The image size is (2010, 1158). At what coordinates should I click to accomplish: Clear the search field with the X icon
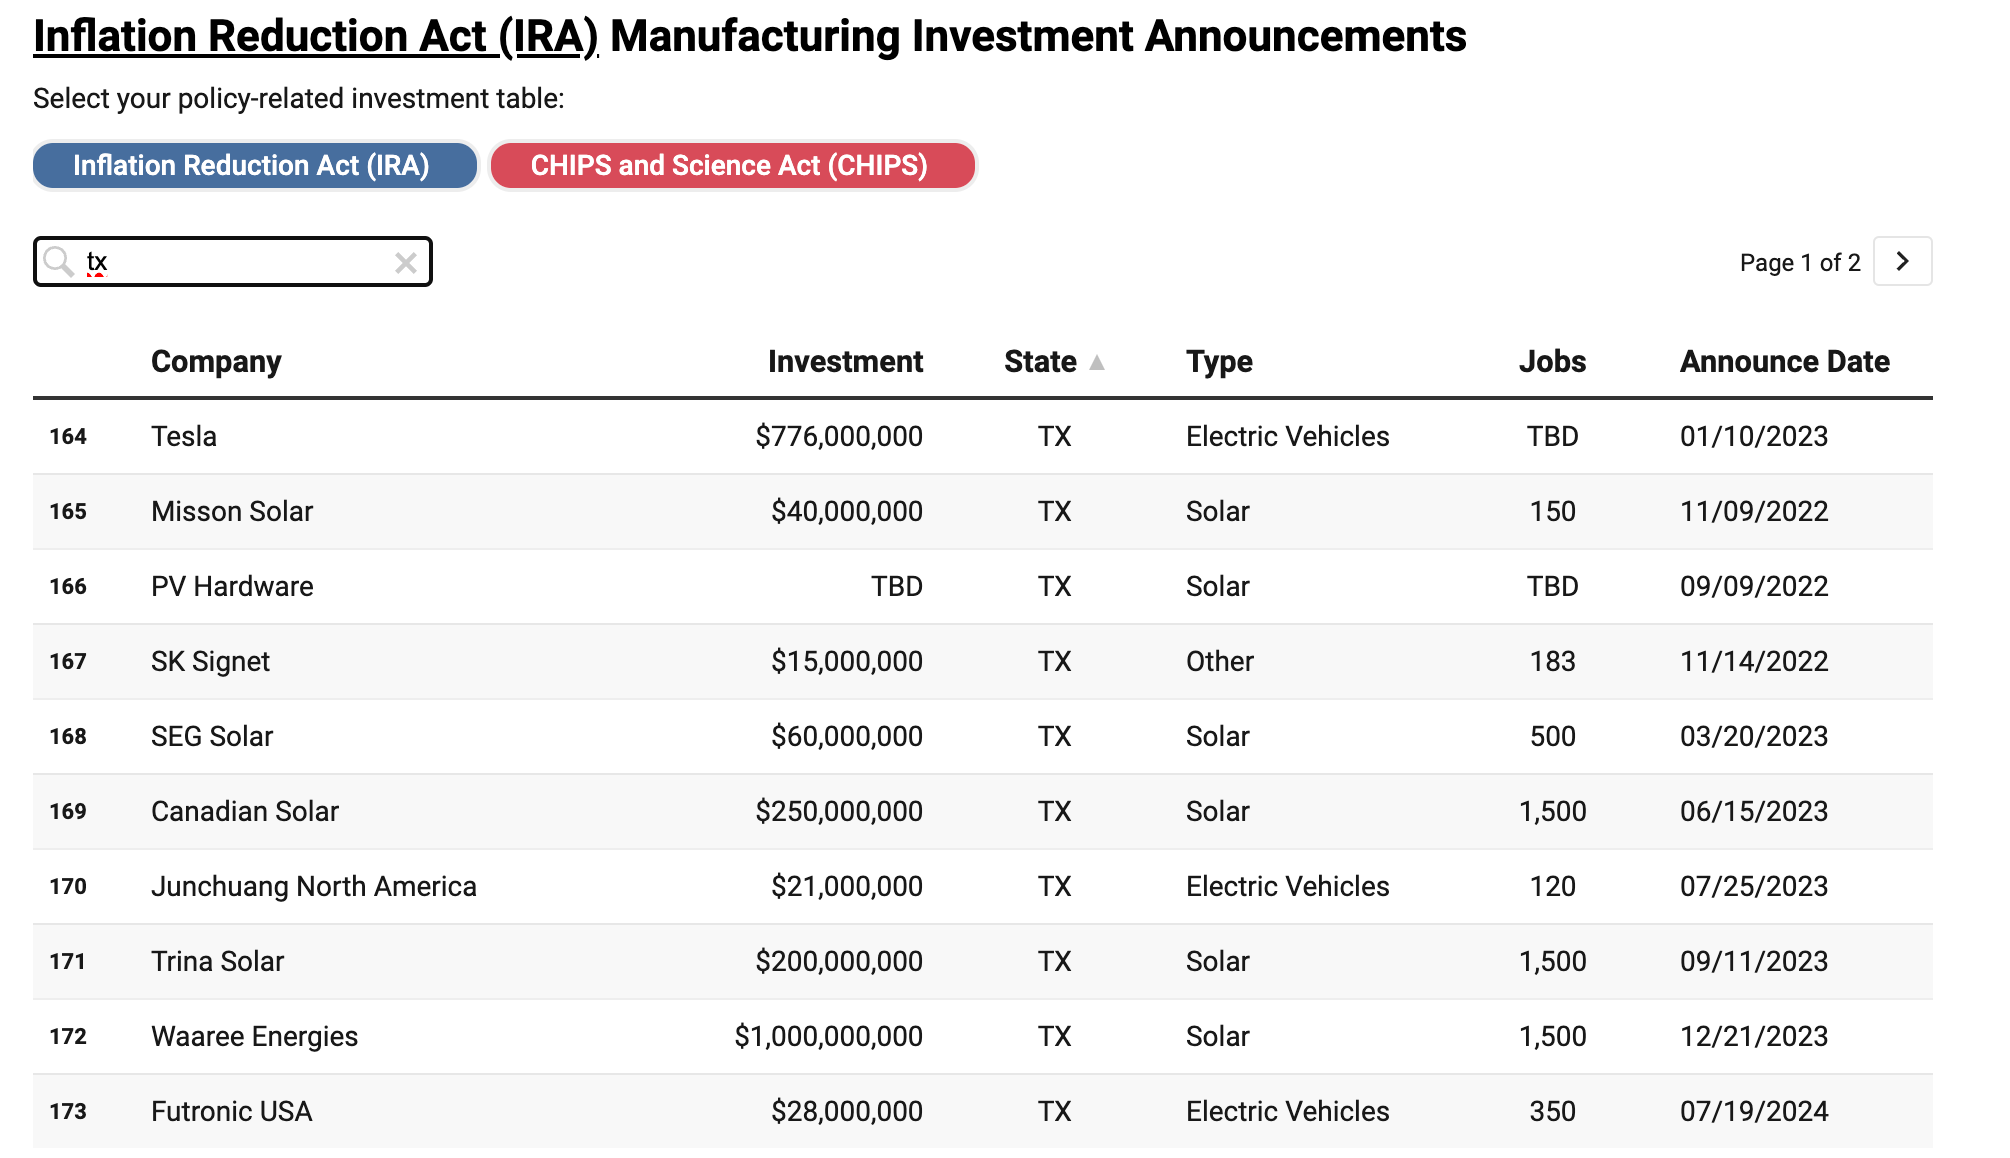click(x=405, y=262)
